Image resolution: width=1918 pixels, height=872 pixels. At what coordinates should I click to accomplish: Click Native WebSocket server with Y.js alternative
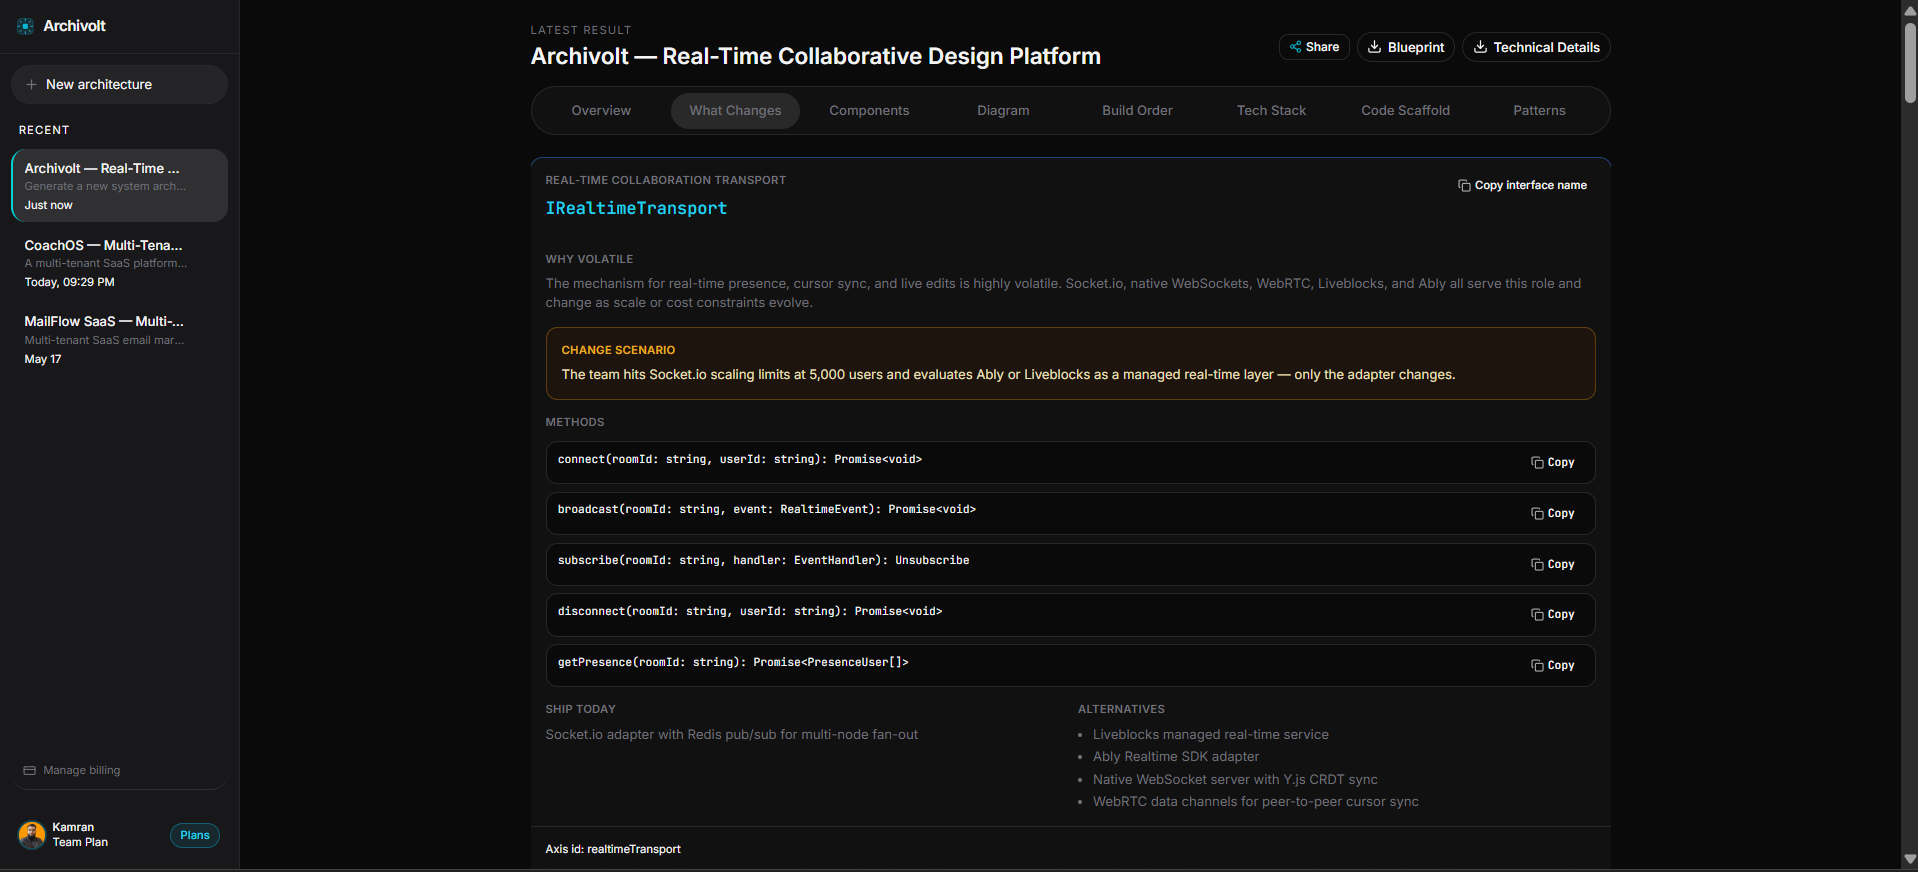click(x=1235, y=780)
